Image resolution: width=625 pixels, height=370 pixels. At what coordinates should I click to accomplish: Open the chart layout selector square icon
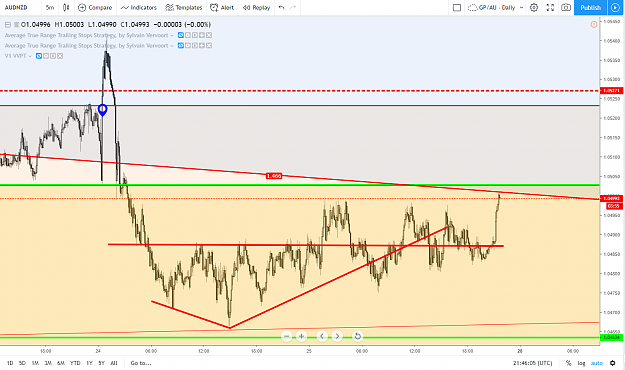(x=457, y=8)
